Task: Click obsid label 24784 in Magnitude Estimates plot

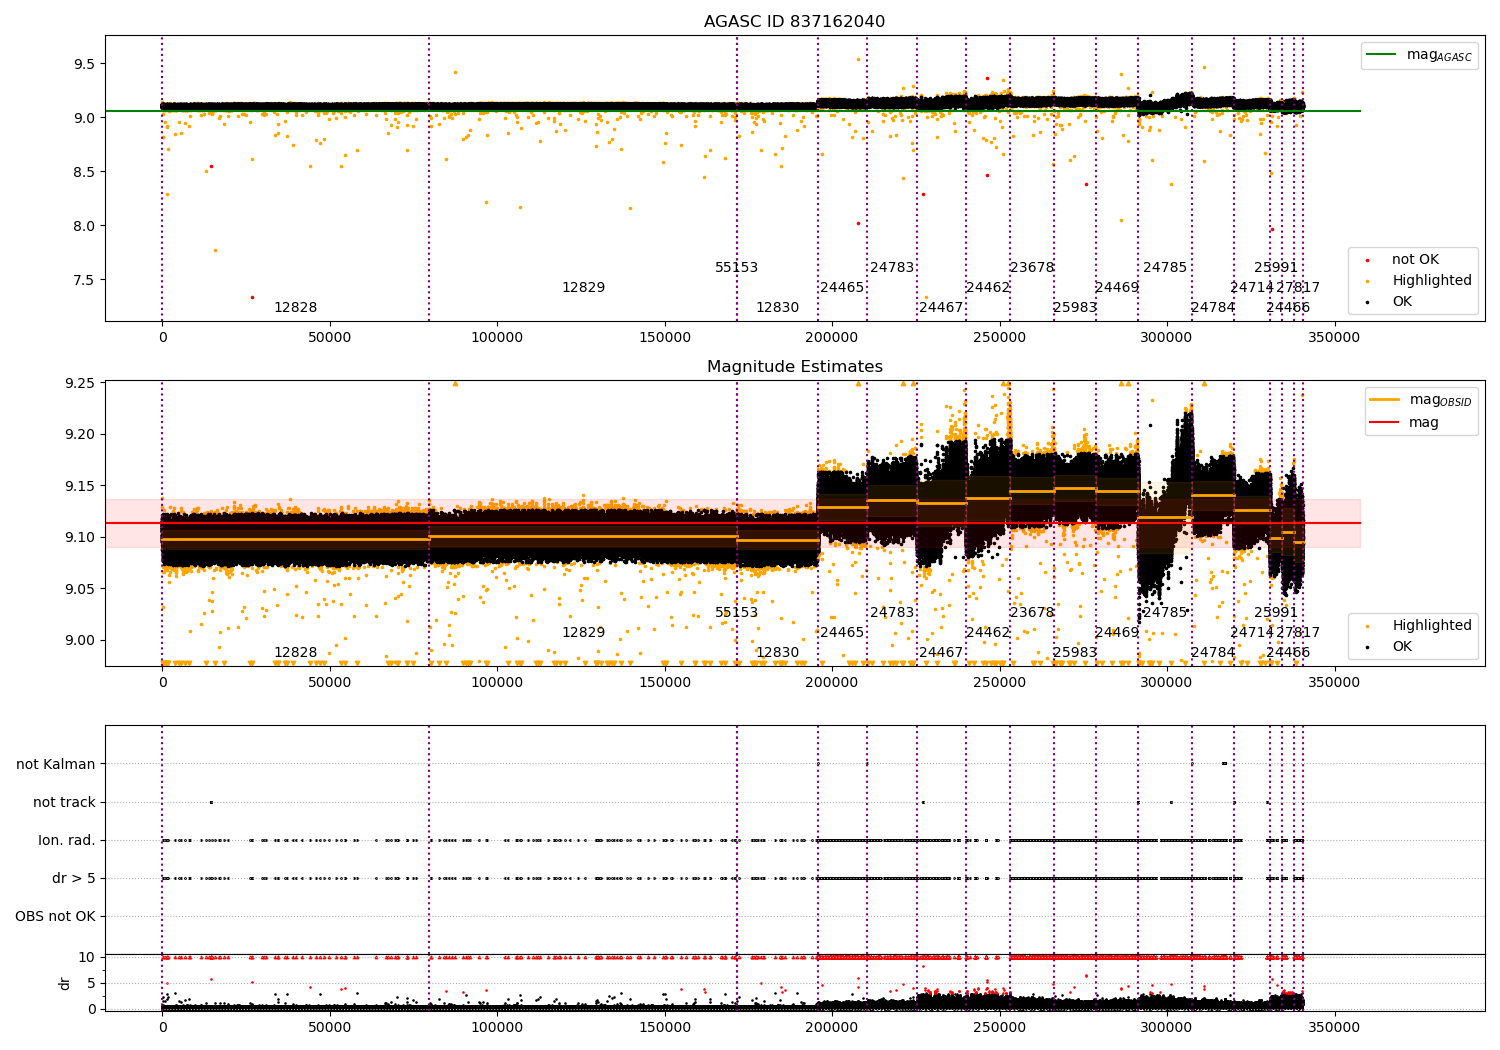Action: point(1213,653)
